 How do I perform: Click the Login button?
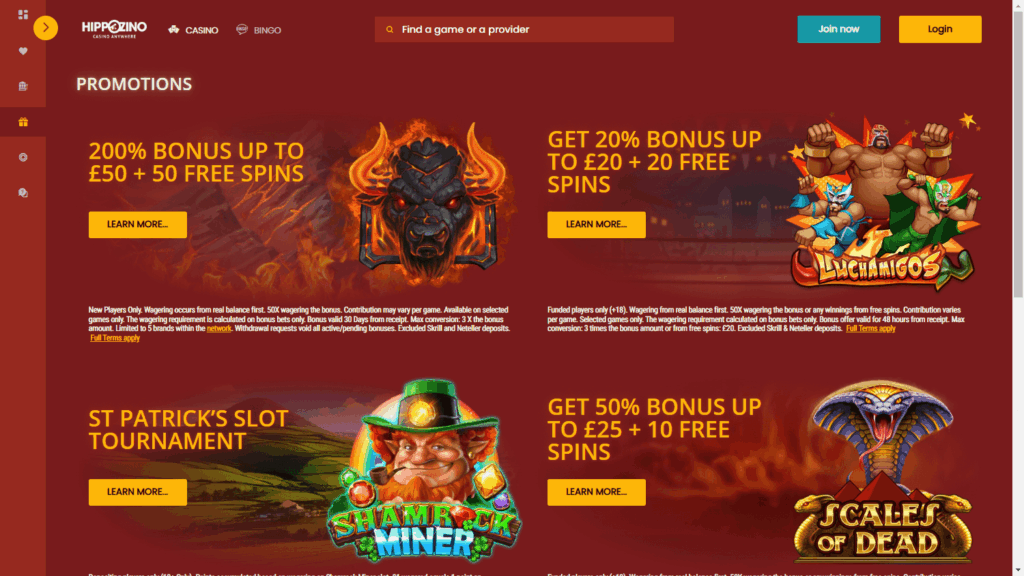940,29
